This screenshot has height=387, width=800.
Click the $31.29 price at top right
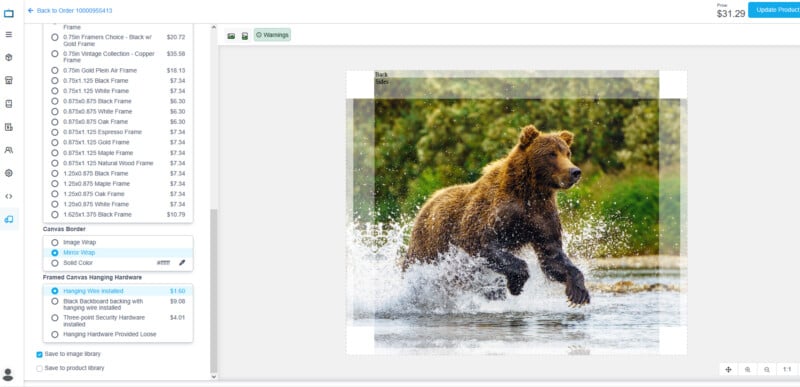[x=731, y=14]
